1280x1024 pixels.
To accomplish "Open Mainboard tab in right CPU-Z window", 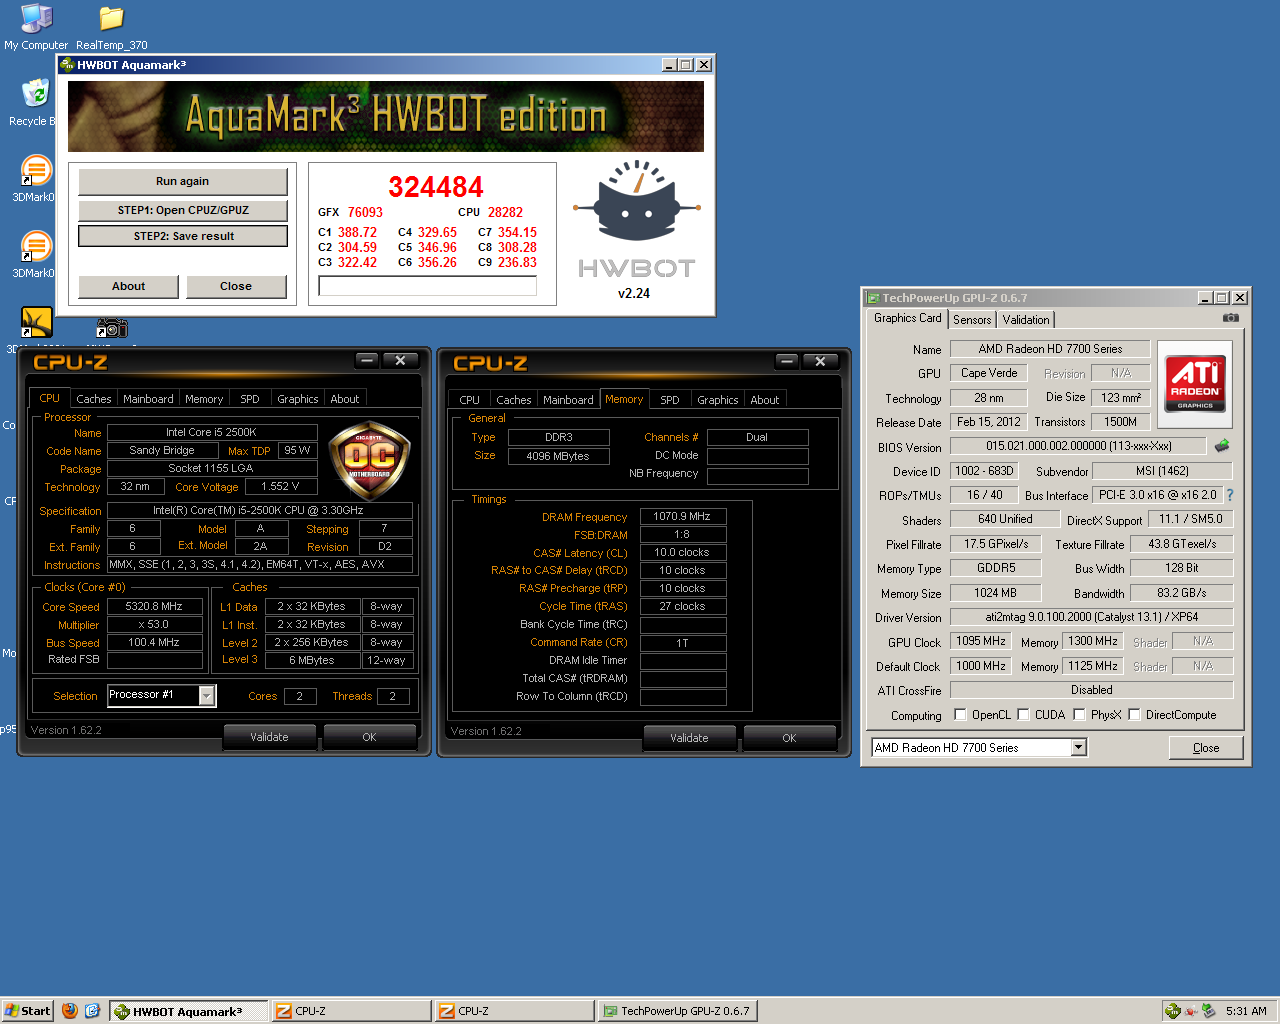I will click(568, 399).
